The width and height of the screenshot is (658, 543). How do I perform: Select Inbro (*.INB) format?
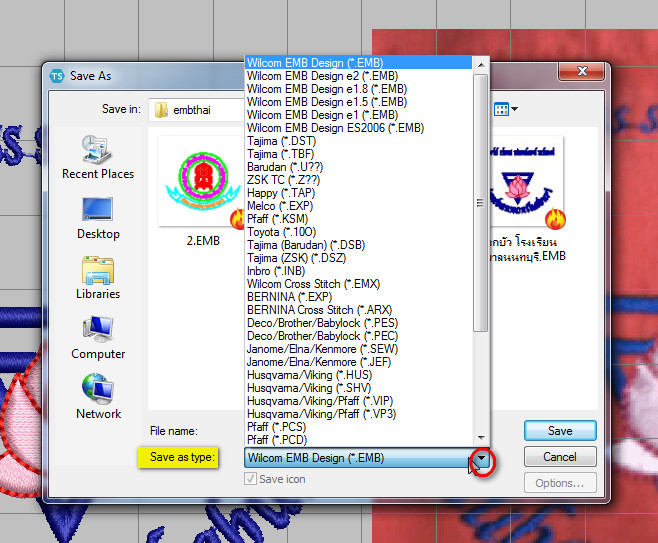(359, 271)
